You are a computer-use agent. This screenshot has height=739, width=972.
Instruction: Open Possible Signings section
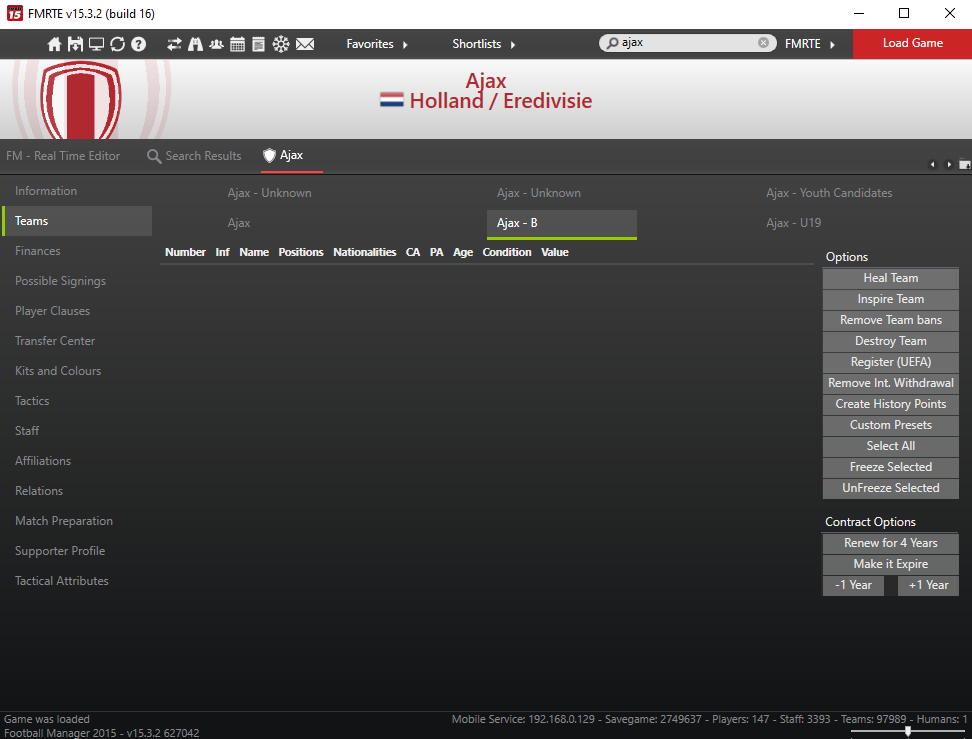77,281
